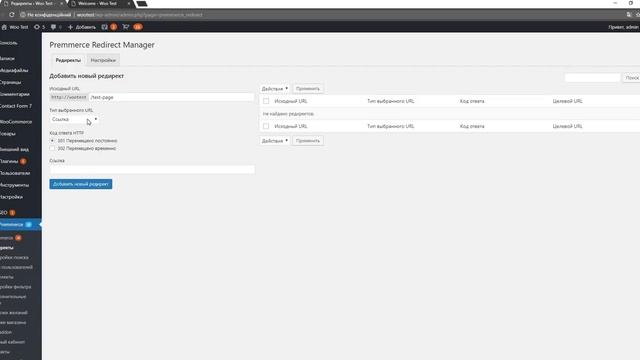Open the top Действия bulk actions dropdown
The height and width of the screenshot is (360, 640).
(275, 89)
